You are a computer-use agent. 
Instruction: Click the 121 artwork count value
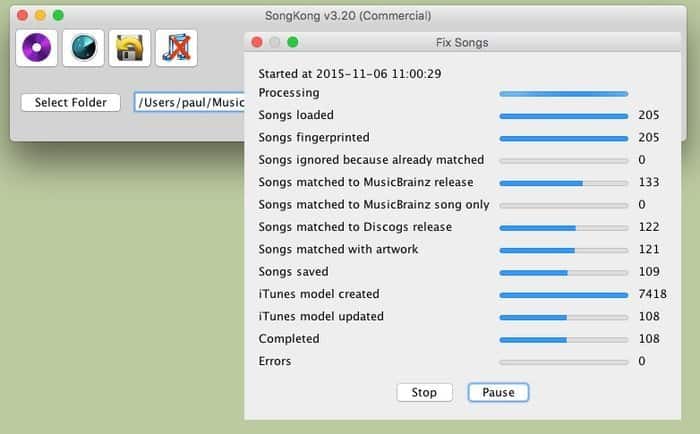tap(649, 249)
